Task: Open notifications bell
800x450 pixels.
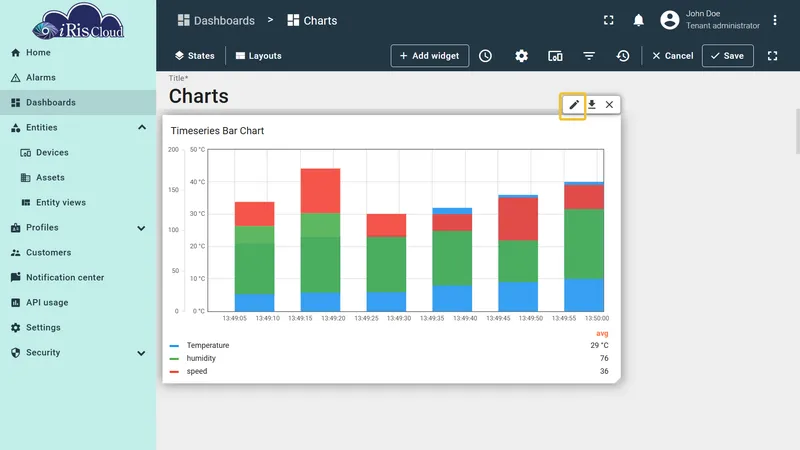Action: click(638, 20)
